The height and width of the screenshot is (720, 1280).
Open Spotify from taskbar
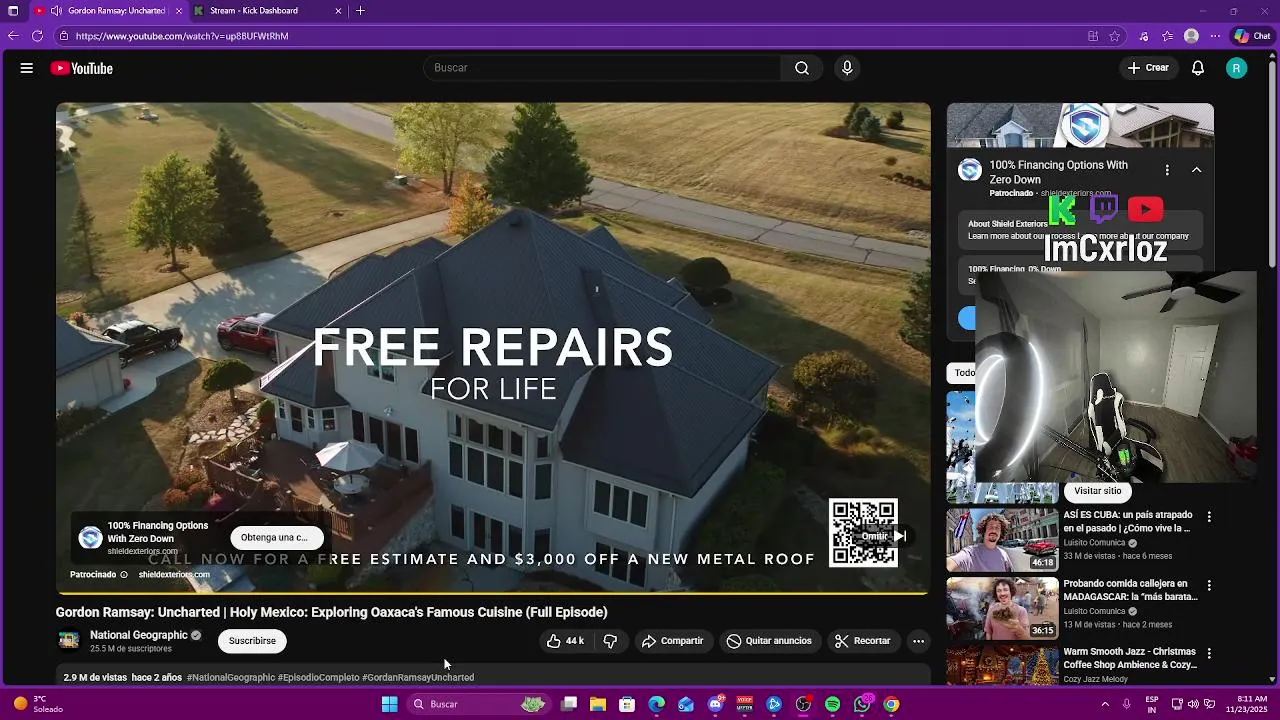pos(832,704)
